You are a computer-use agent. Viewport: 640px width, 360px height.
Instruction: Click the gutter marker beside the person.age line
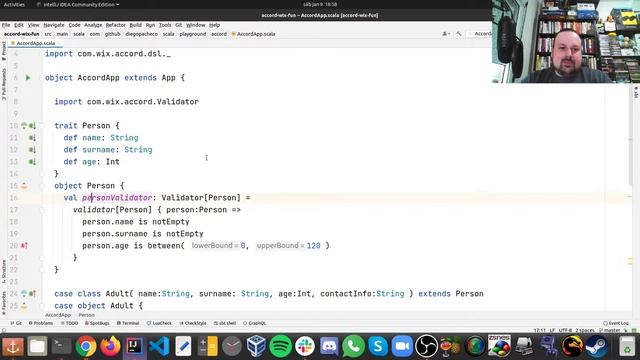24,246
